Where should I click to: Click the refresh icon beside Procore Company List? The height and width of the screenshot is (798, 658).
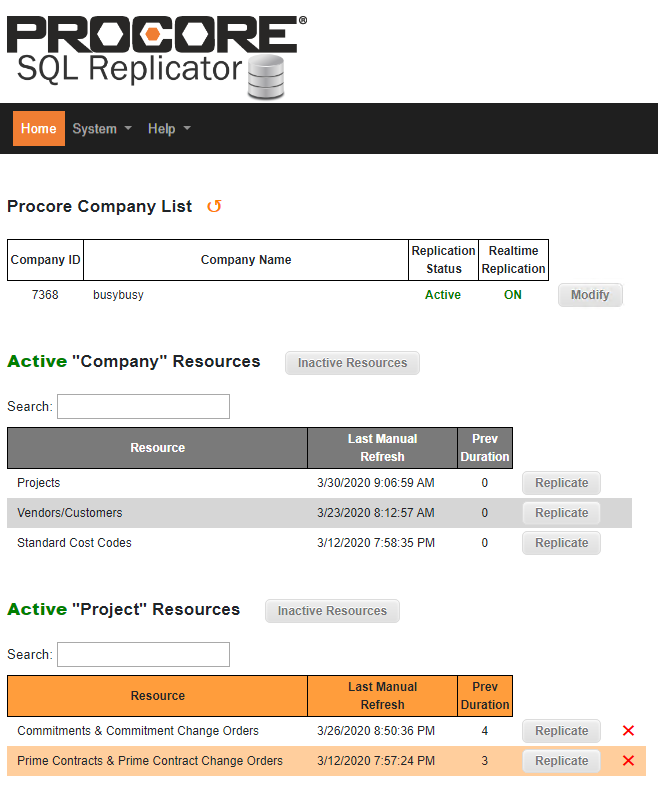214,206
